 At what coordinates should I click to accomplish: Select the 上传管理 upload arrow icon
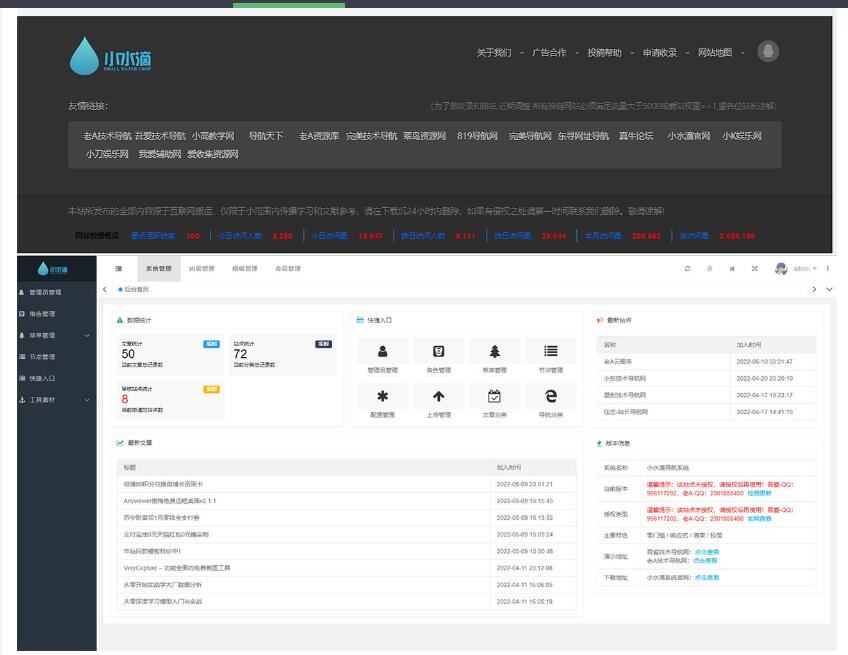(x=437, y=395)
